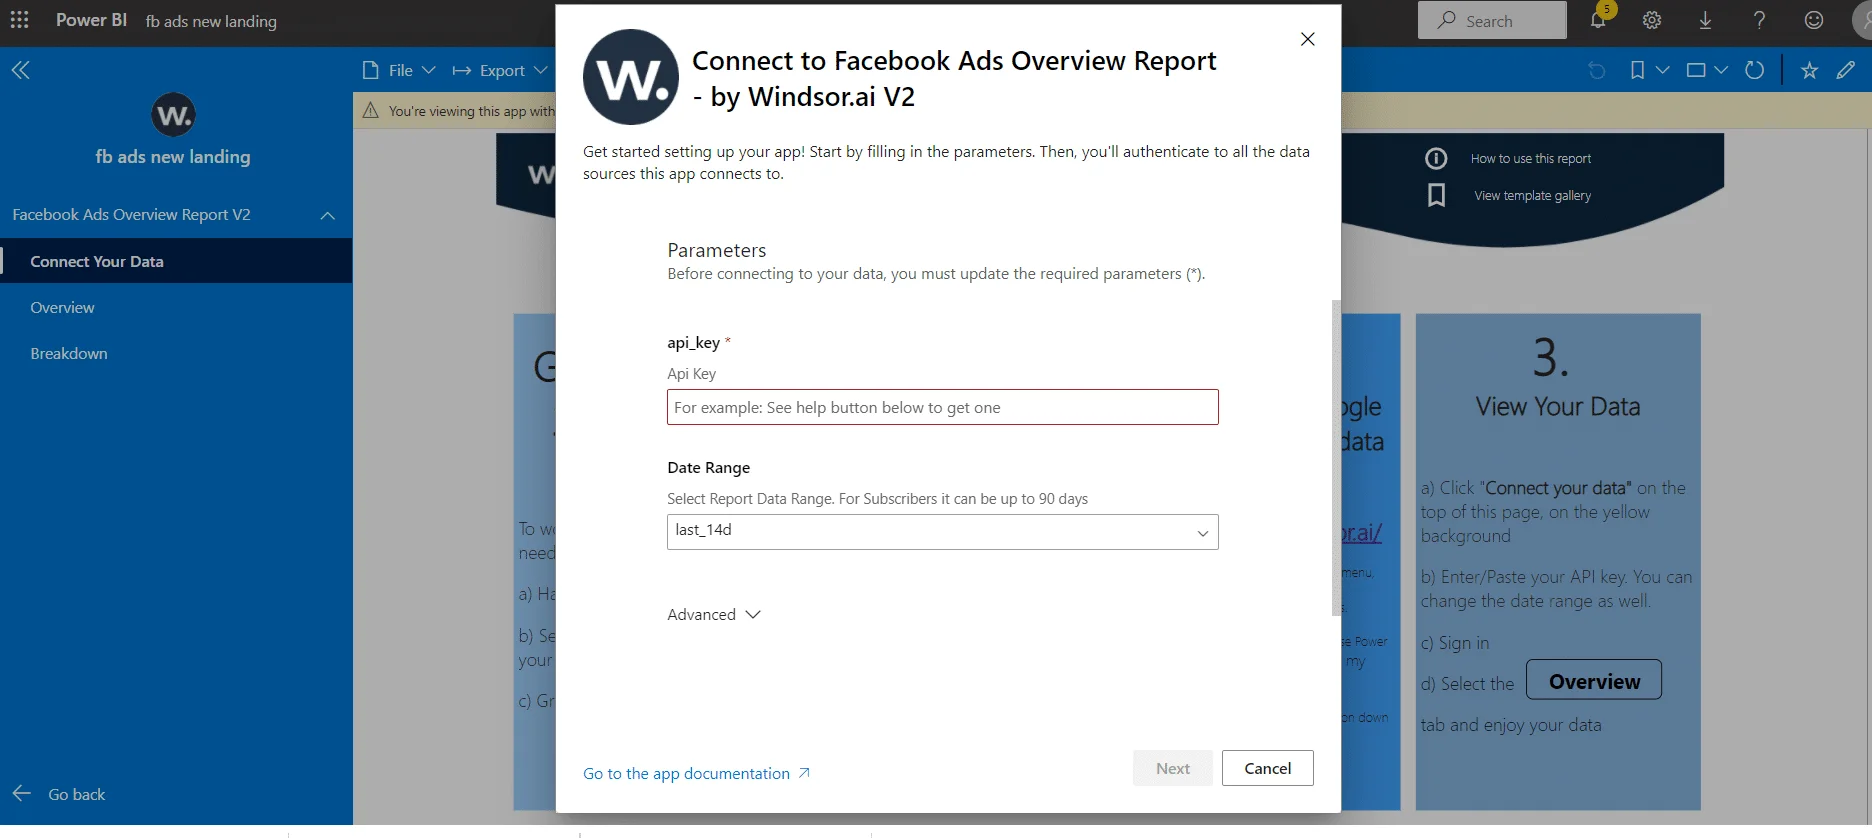Click 'fb ads new landing' in header

point(211,21)
